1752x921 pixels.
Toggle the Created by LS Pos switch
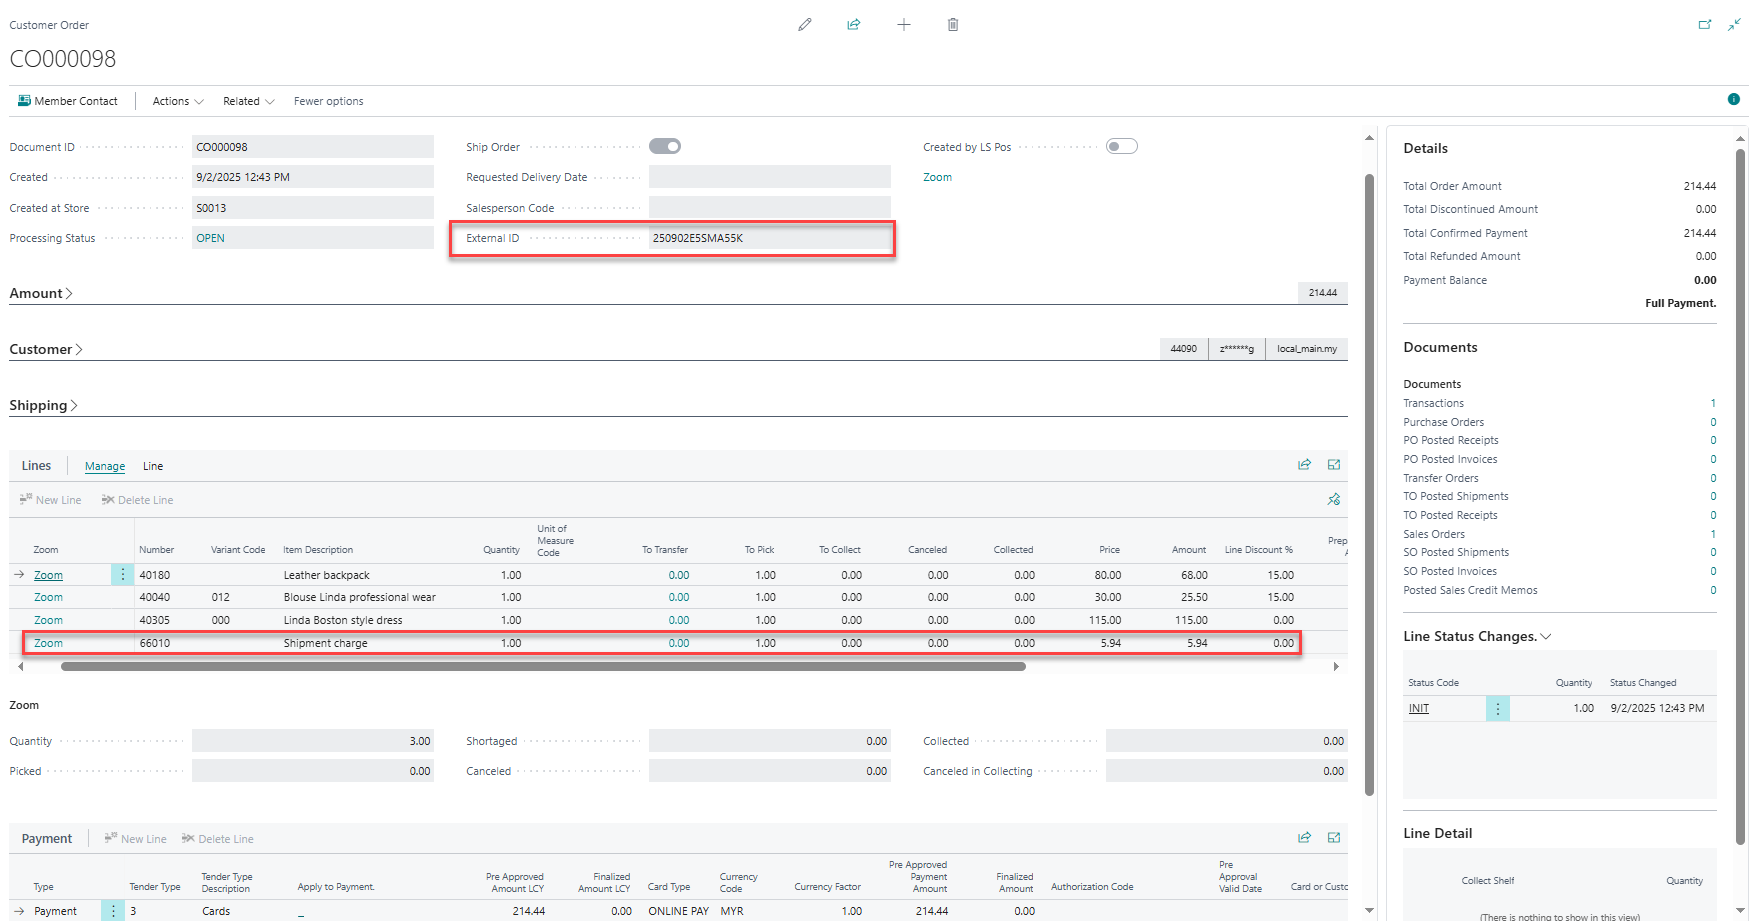coord(1122,147)
